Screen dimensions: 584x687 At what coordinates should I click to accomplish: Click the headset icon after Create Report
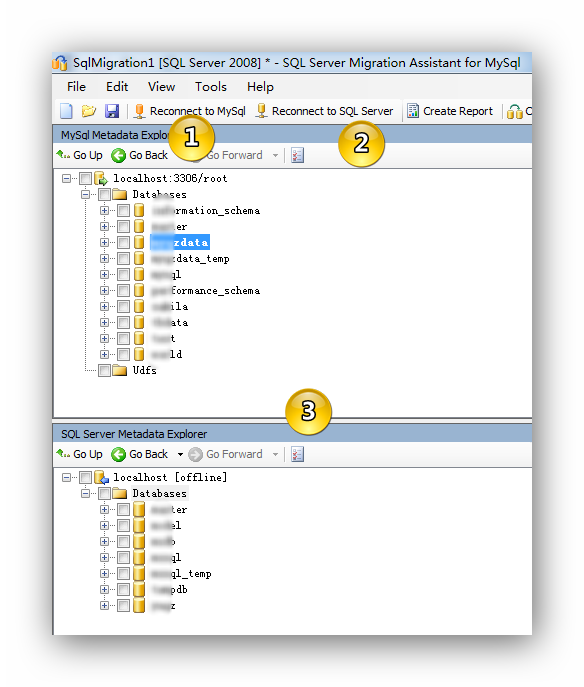(514, 112)
